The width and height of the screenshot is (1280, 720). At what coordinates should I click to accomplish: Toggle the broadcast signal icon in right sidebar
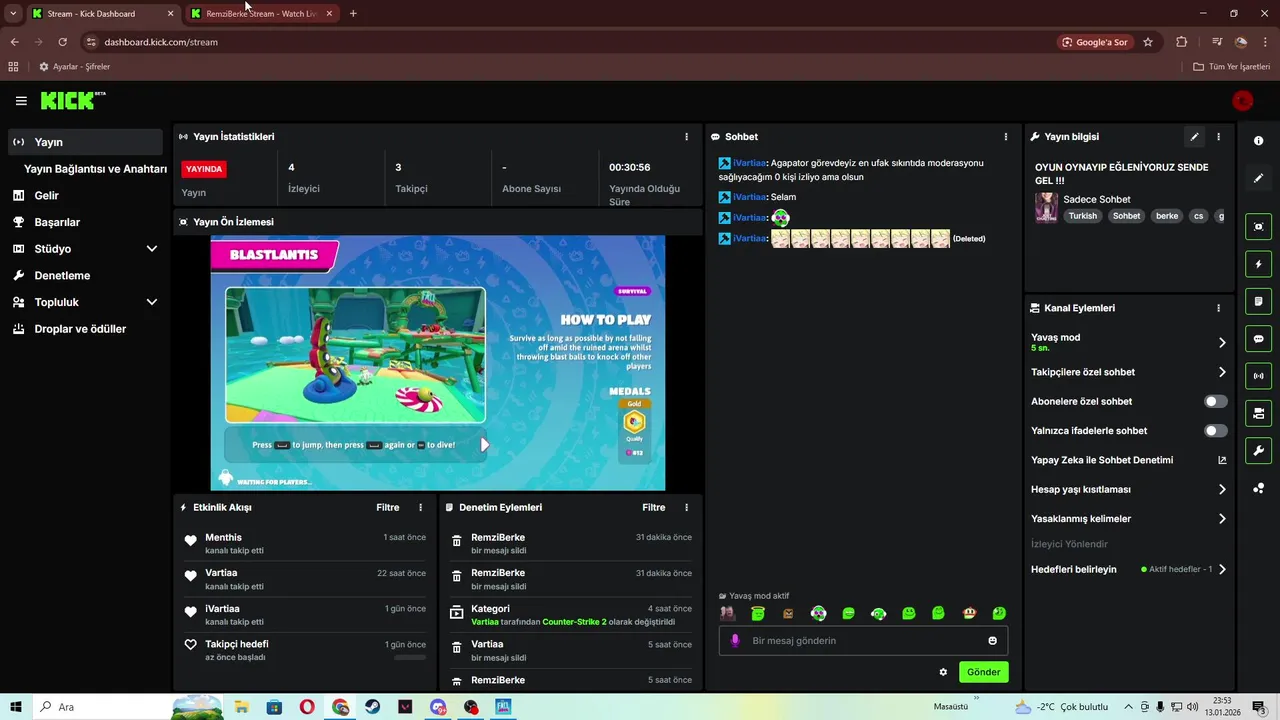coord(1259,376)
